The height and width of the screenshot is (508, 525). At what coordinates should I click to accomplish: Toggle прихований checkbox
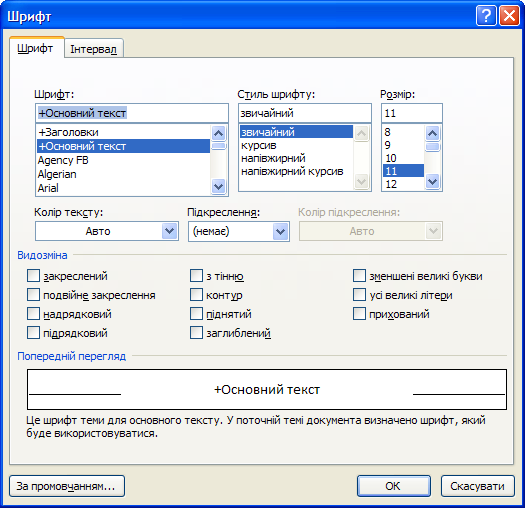(359, 314)
